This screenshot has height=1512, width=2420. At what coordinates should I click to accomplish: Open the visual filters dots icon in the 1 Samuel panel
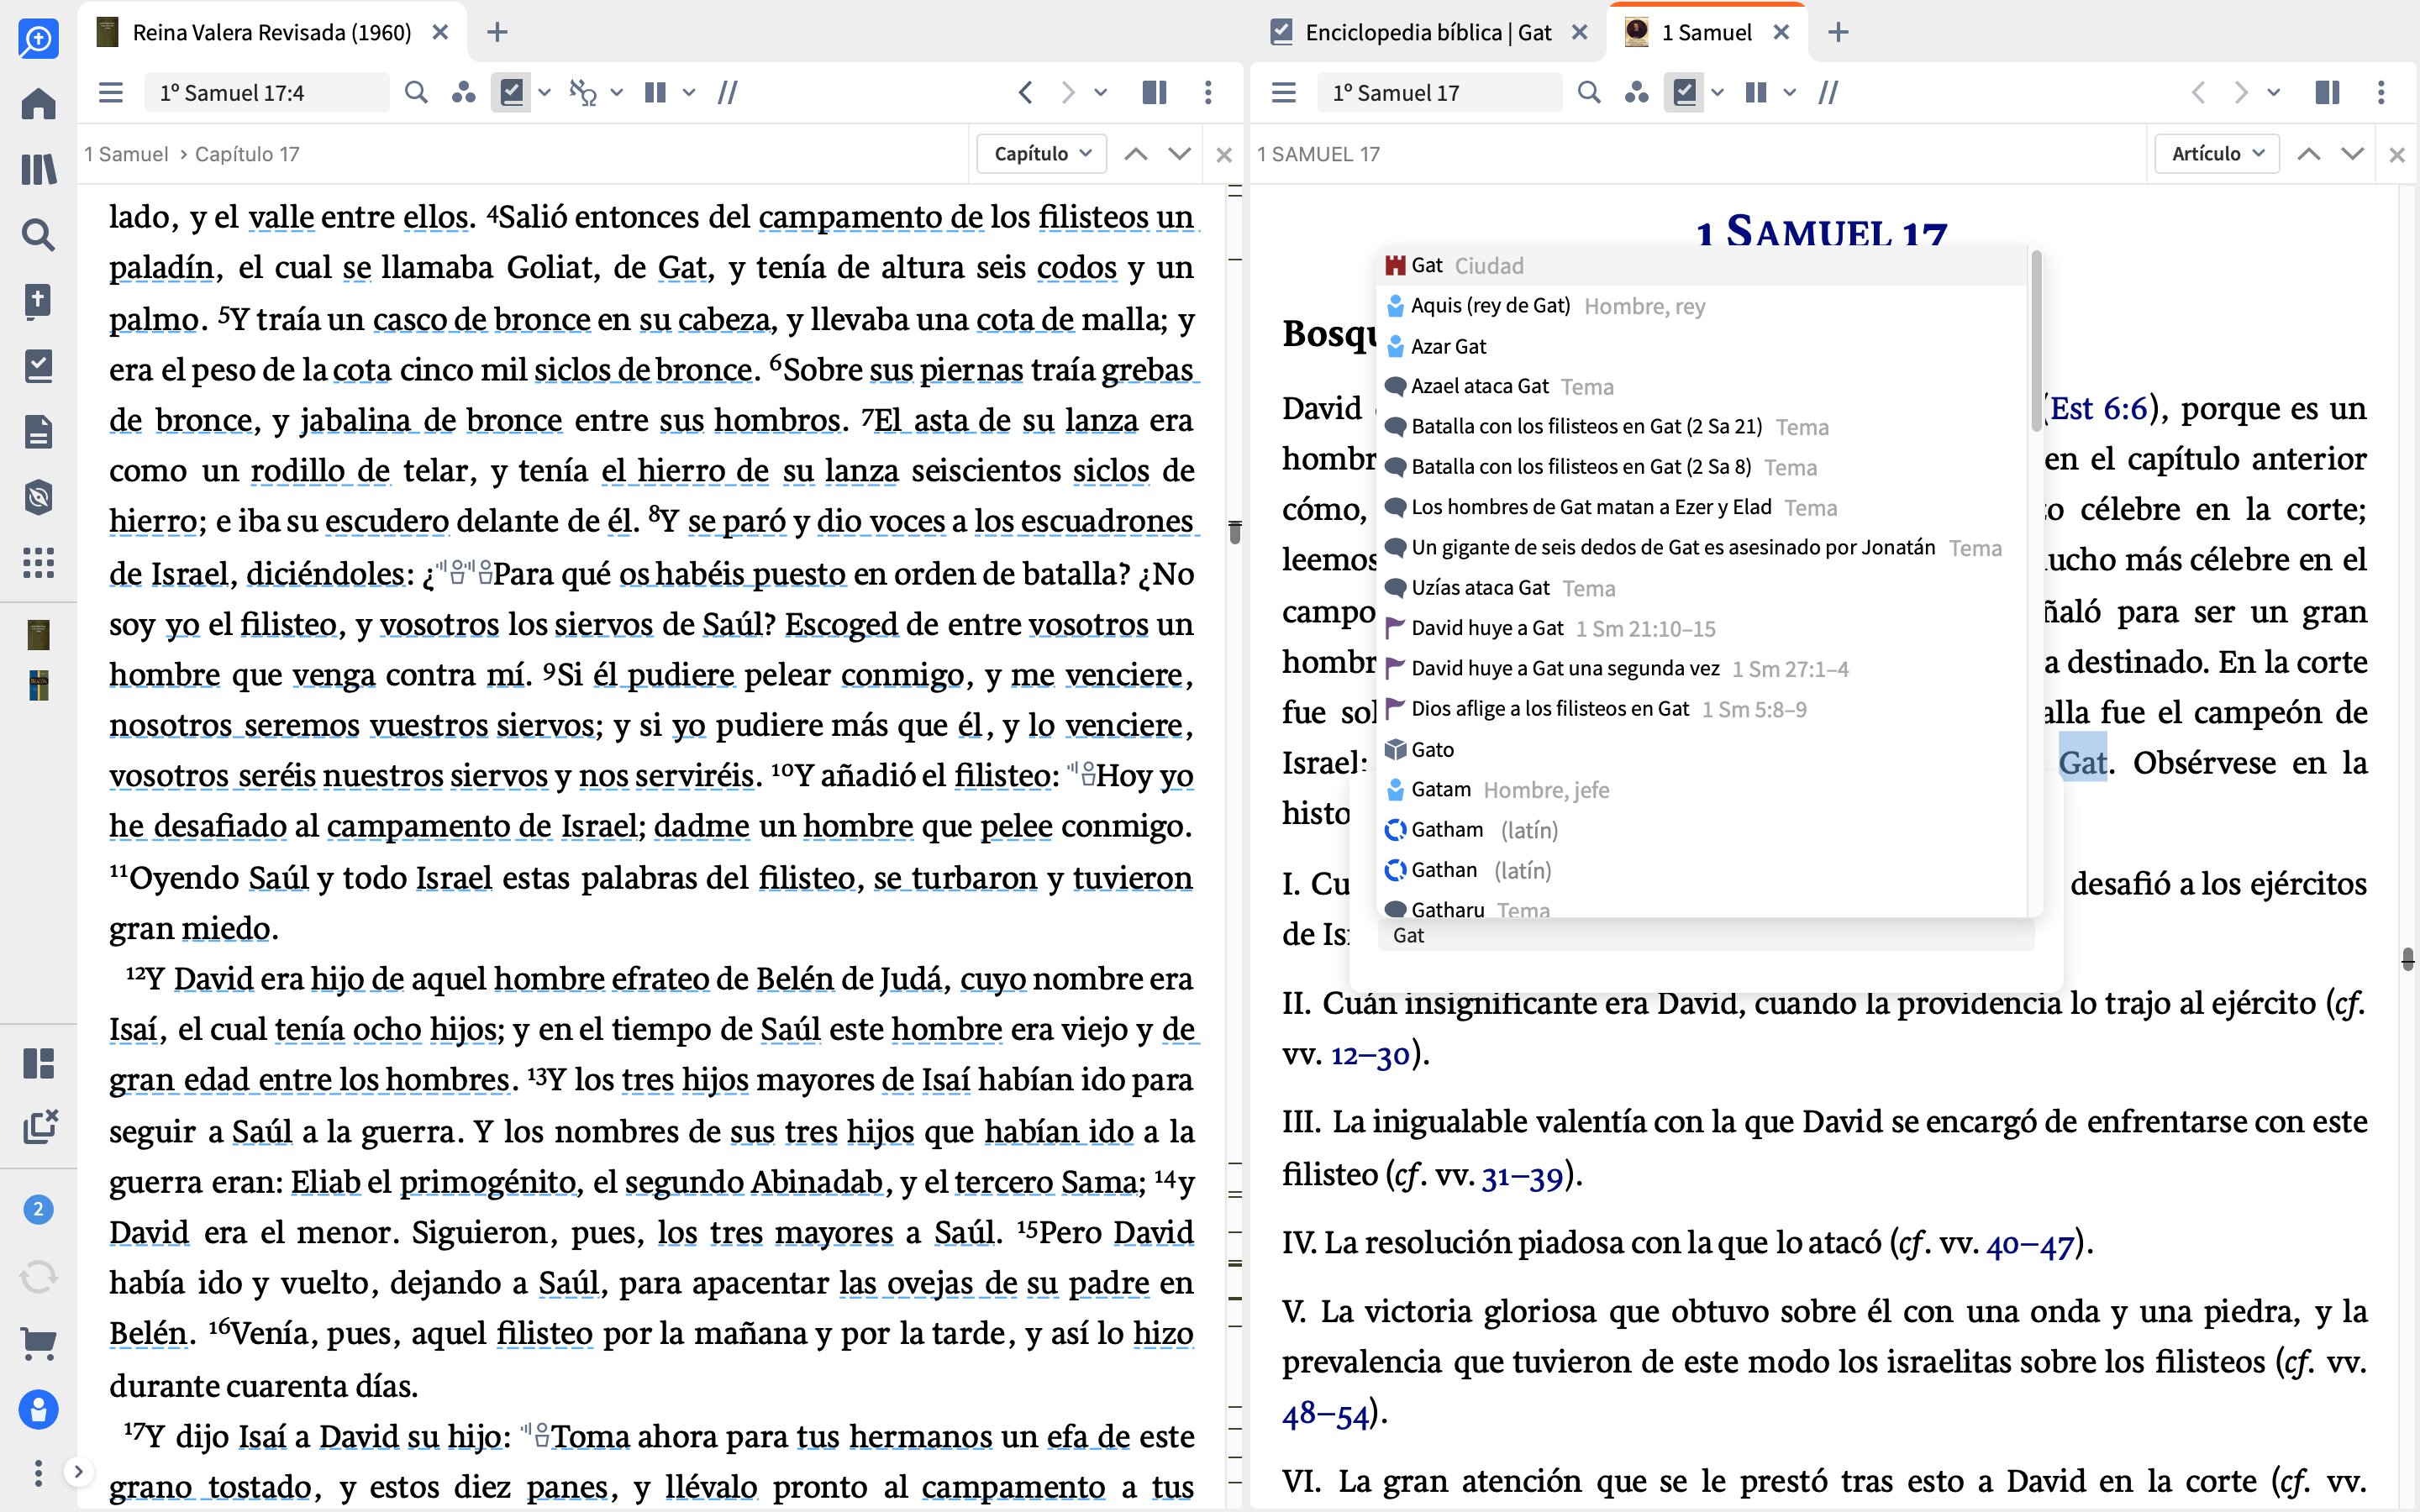pyautogui.click(x=1636, y=93)
